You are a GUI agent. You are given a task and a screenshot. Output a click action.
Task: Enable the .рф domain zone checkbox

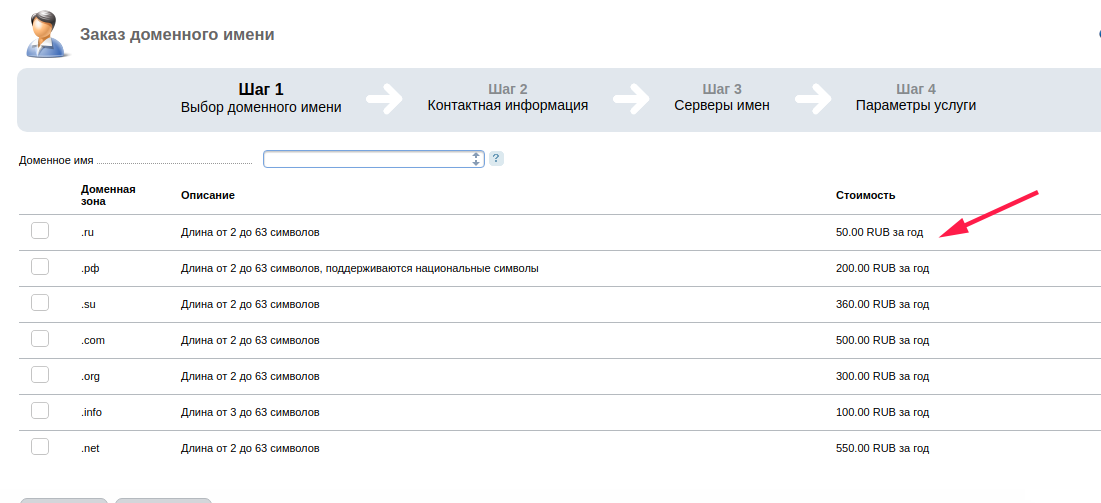(40, 267)
